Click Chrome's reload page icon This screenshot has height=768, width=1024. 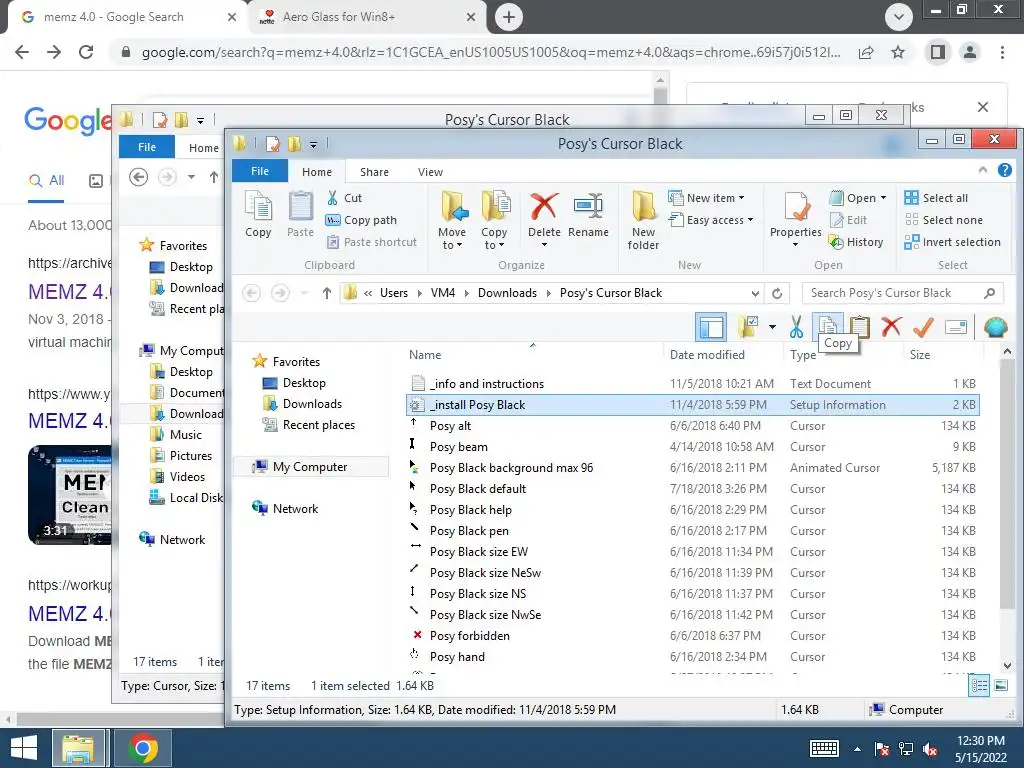pyautogui.click(x=86, y=52)
